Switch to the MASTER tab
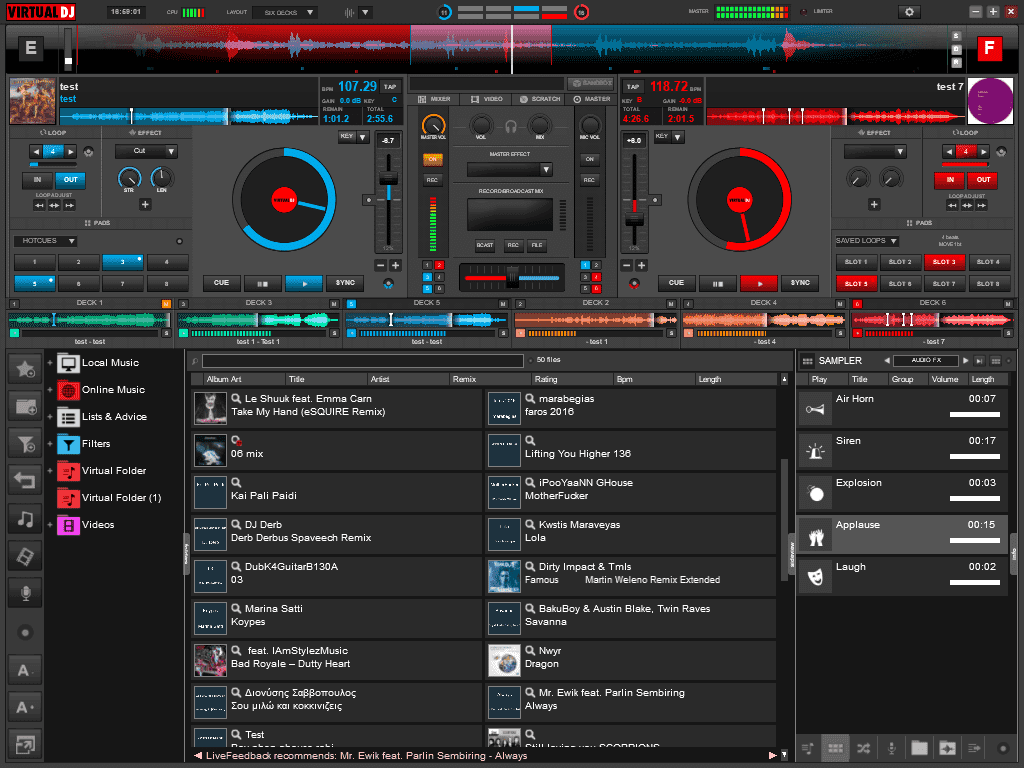Image resolution: width=1024 pixels, height=768 pixels. [x=592, y=99]
